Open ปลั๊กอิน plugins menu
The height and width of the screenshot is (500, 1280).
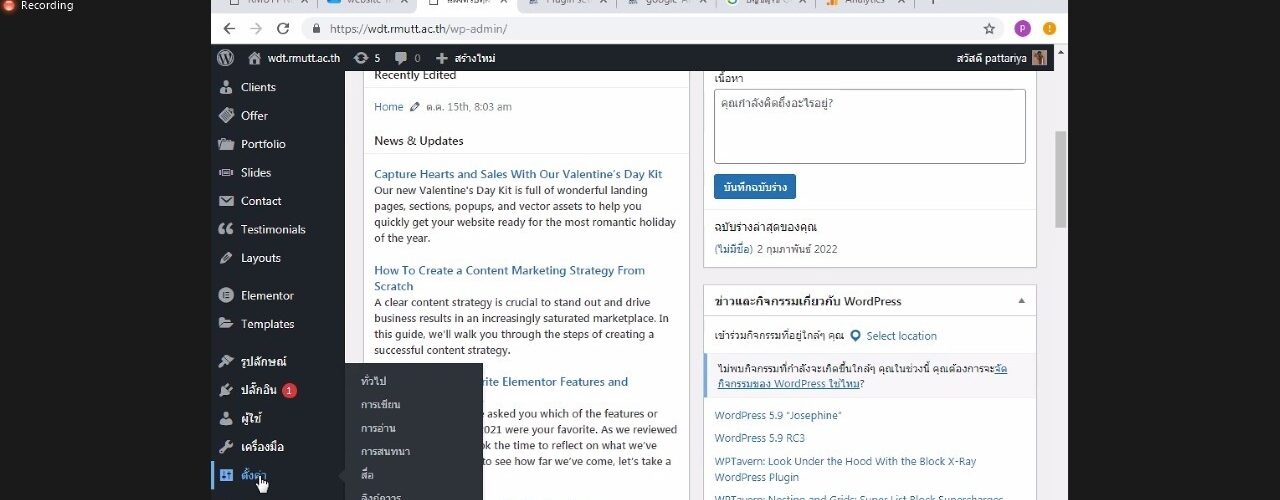pyautogui.click(x=258, y=390)
